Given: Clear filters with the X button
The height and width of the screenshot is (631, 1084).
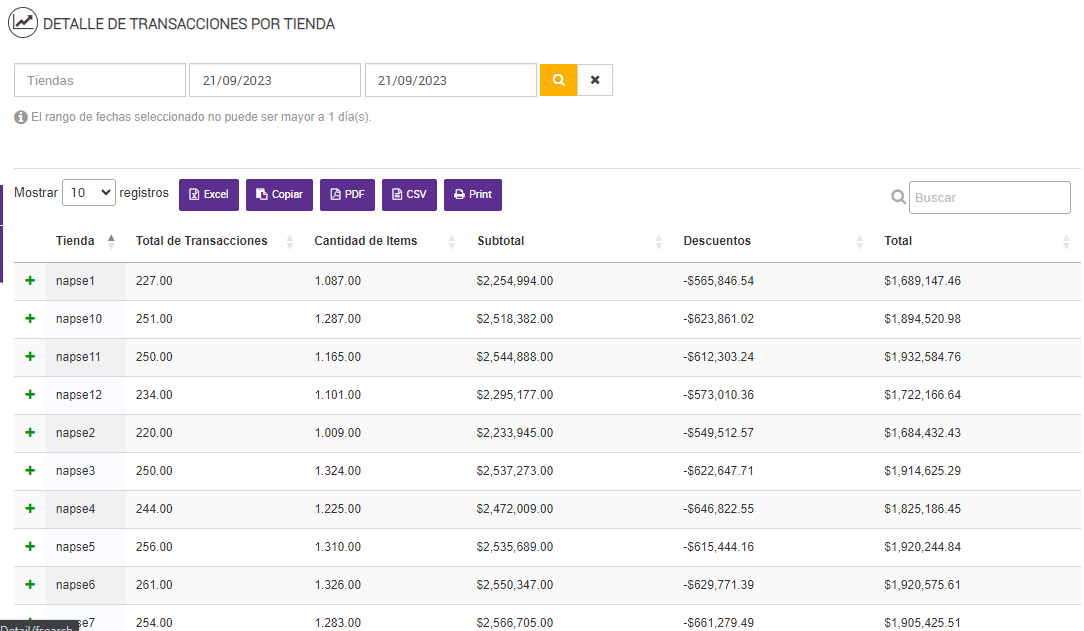Looking at the screenshot, I should [595, 80].
